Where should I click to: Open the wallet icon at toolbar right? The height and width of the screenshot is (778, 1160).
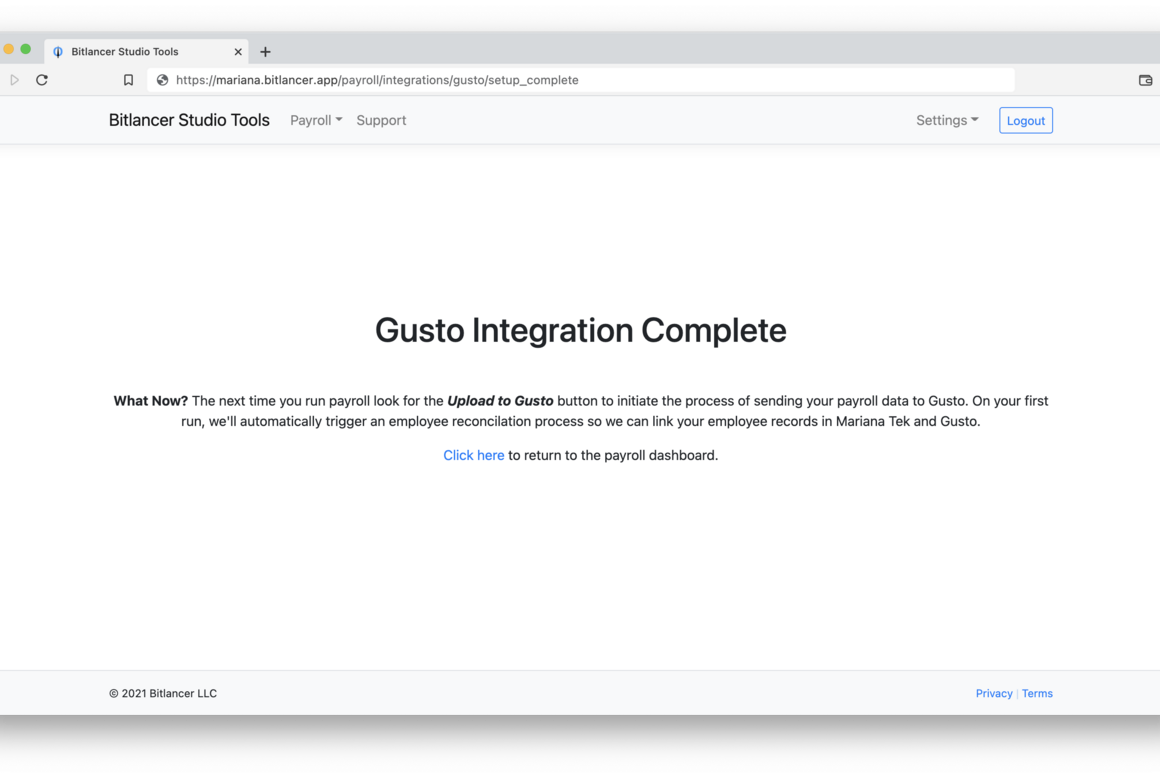[1145, 80]
